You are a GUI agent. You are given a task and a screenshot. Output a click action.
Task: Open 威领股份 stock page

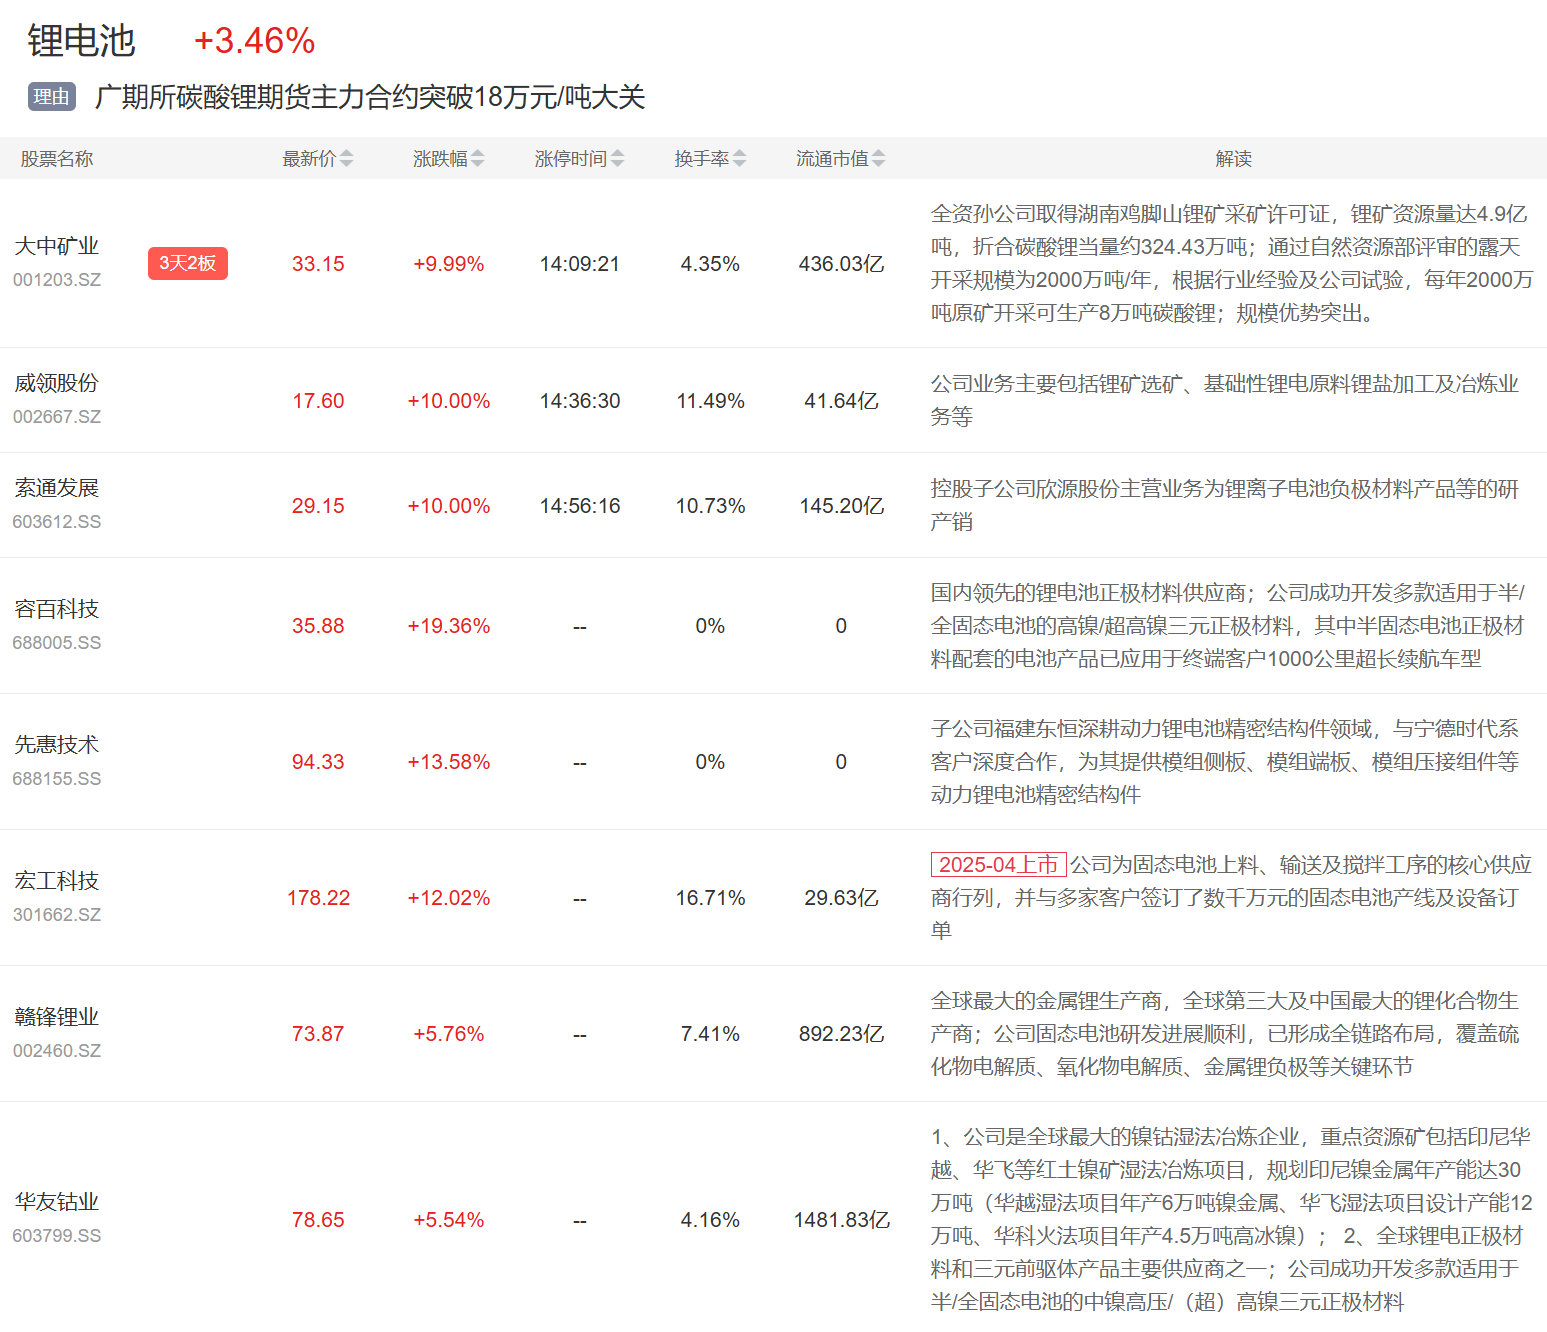click(x=57, y=383)
